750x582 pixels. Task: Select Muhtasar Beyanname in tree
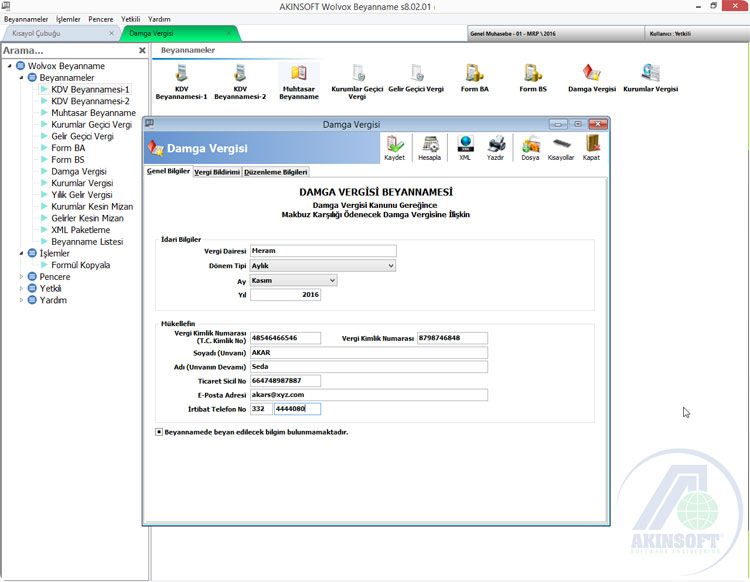click(x=93, y=113)
